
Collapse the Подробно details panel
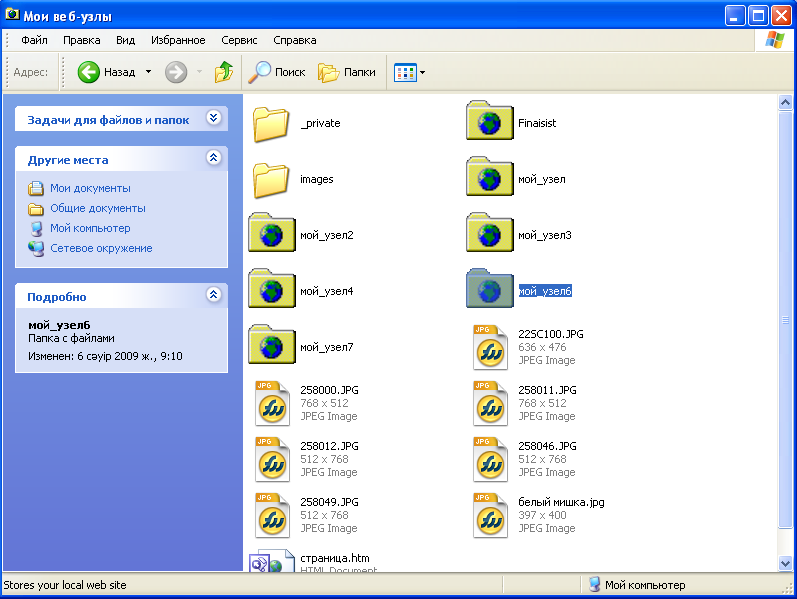point(213,294)
